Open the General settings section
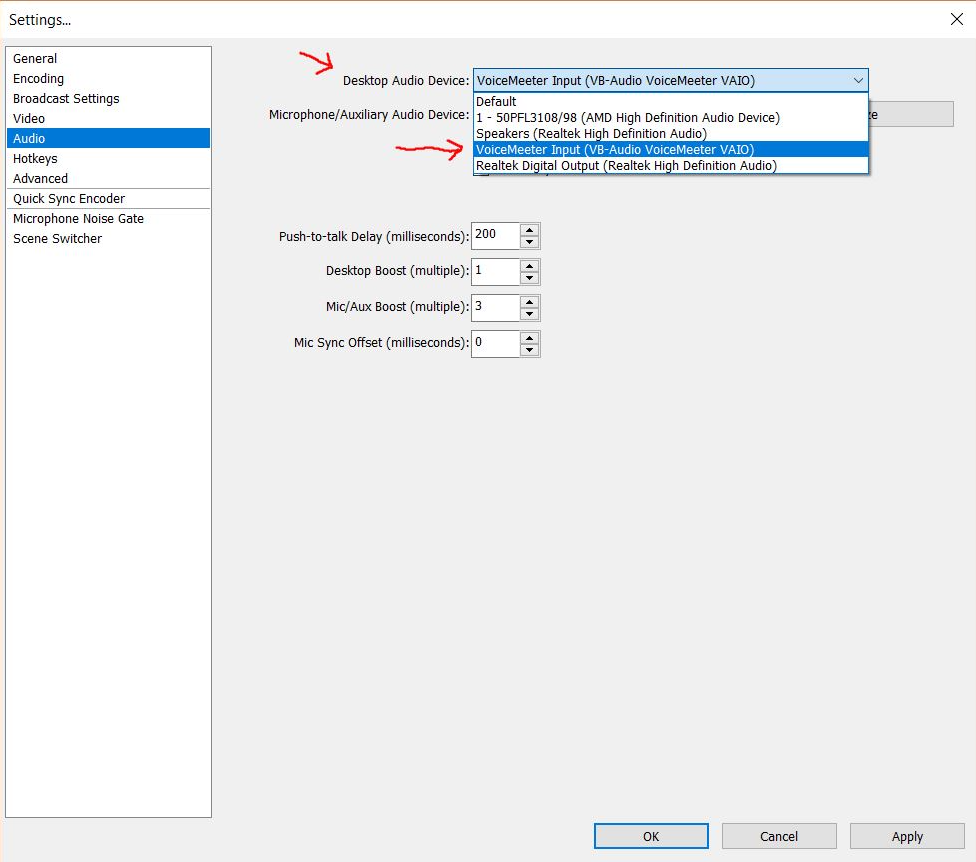This screenshot has height=862, width=976. (108, 59)
